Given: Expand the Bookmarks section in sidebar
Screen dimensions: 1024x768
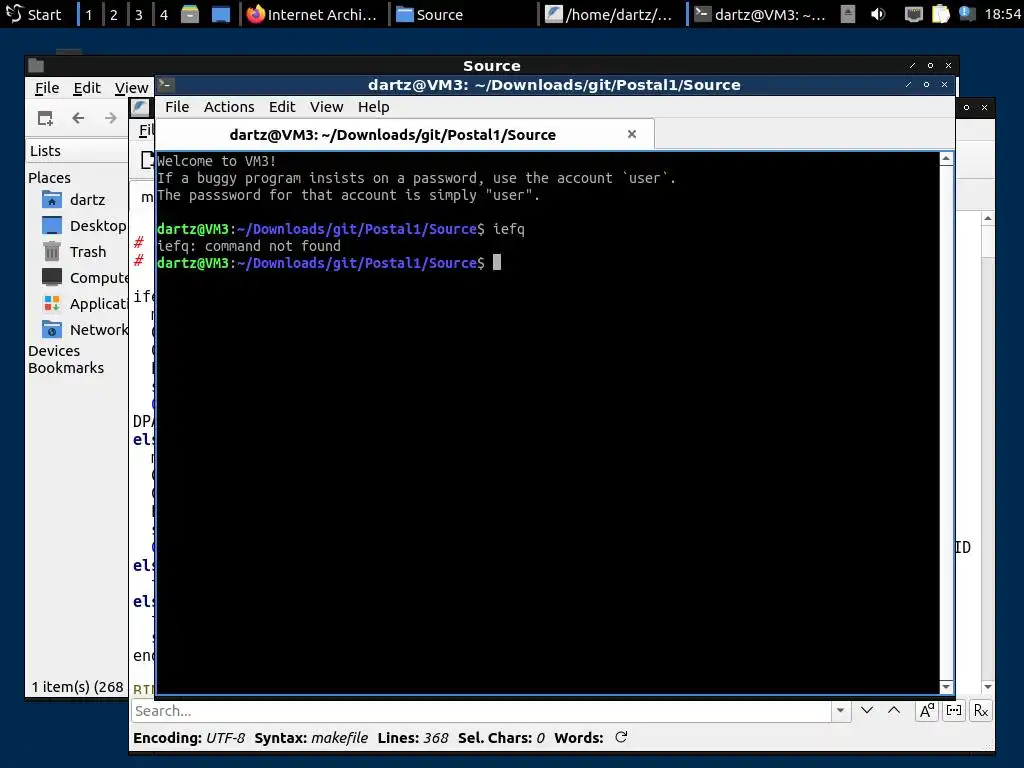Looking at the screenshot, I should coord(66,368).
